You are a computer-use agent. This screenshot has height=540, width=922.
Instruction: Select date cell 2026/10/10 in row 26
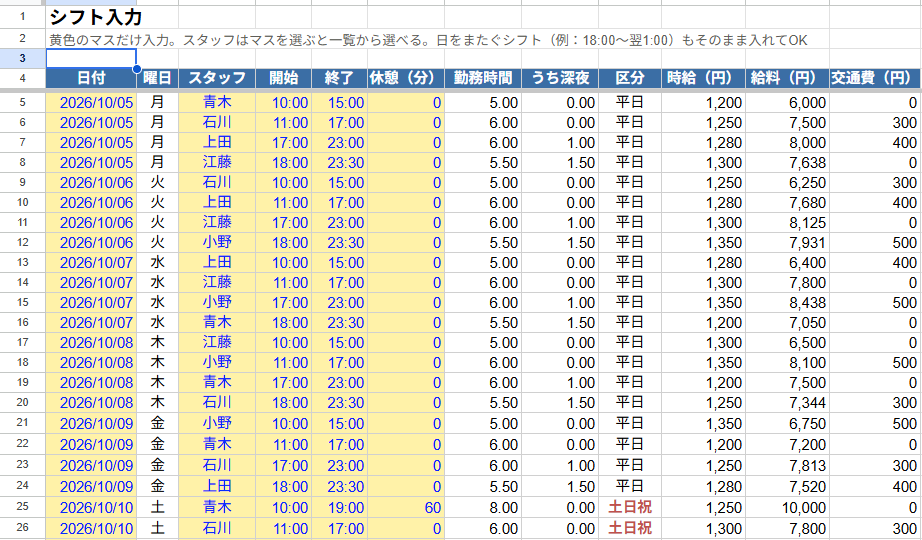pyautogui.click(x=91, y=528)
